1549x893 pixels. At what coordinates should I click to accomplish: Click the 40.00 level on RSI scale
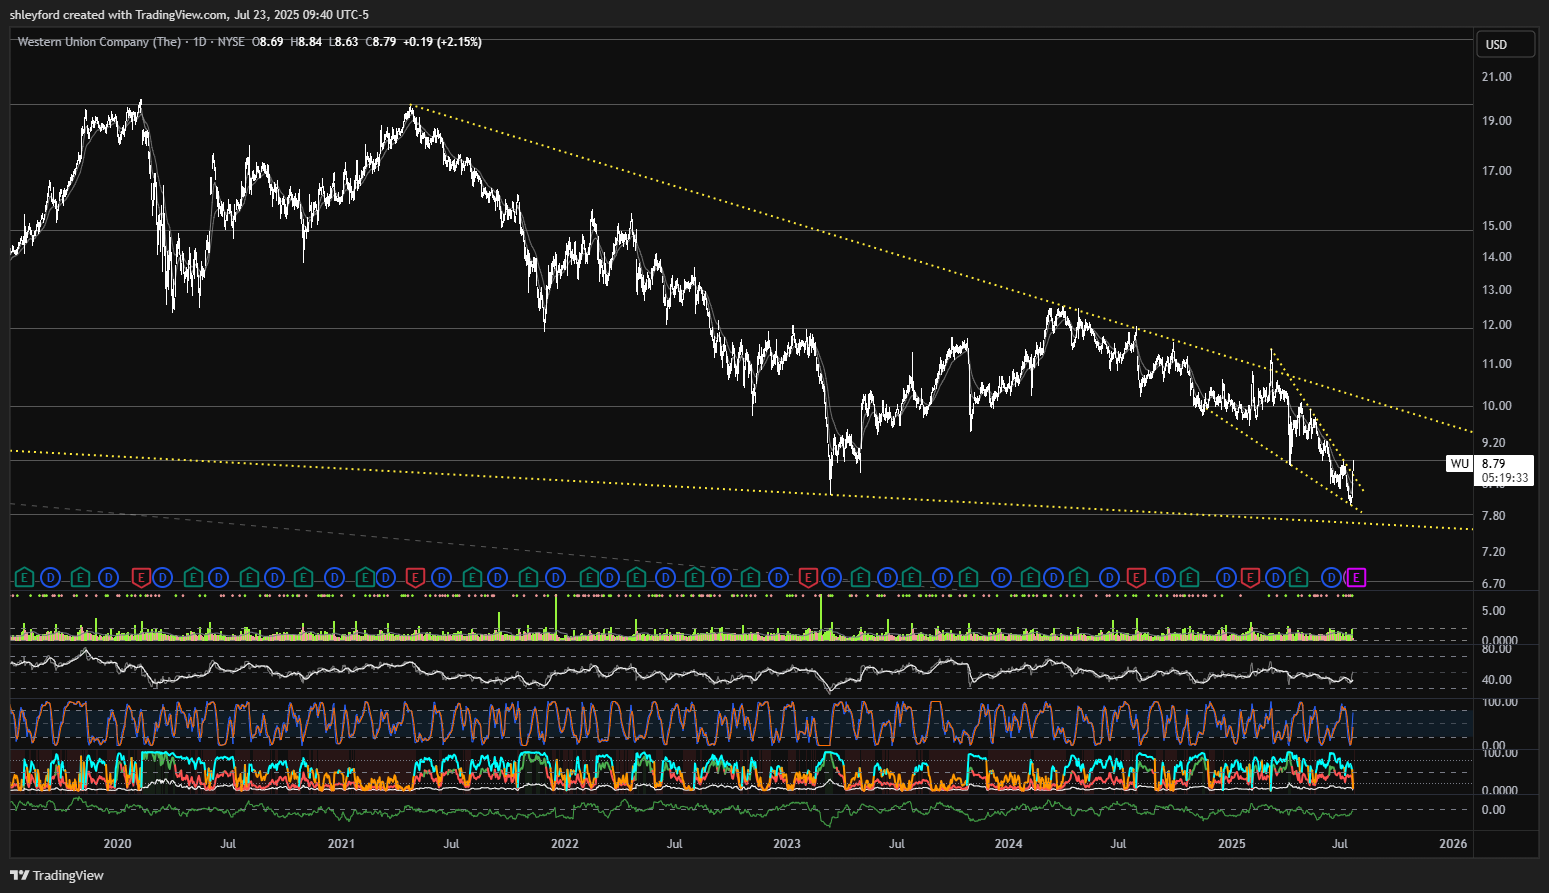(x=1497, y=680)
